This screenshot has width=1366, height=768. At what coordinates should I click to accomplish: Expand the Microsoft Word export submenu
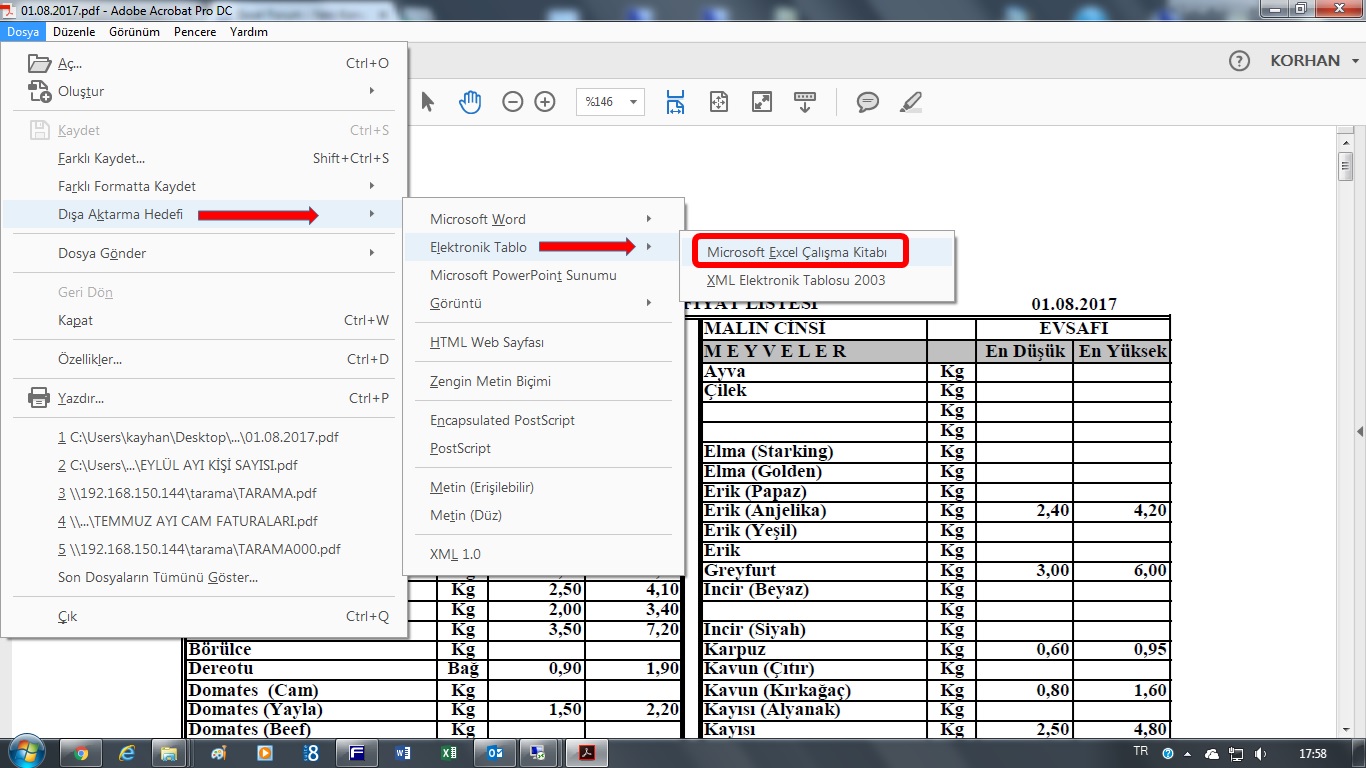[649, 219]
